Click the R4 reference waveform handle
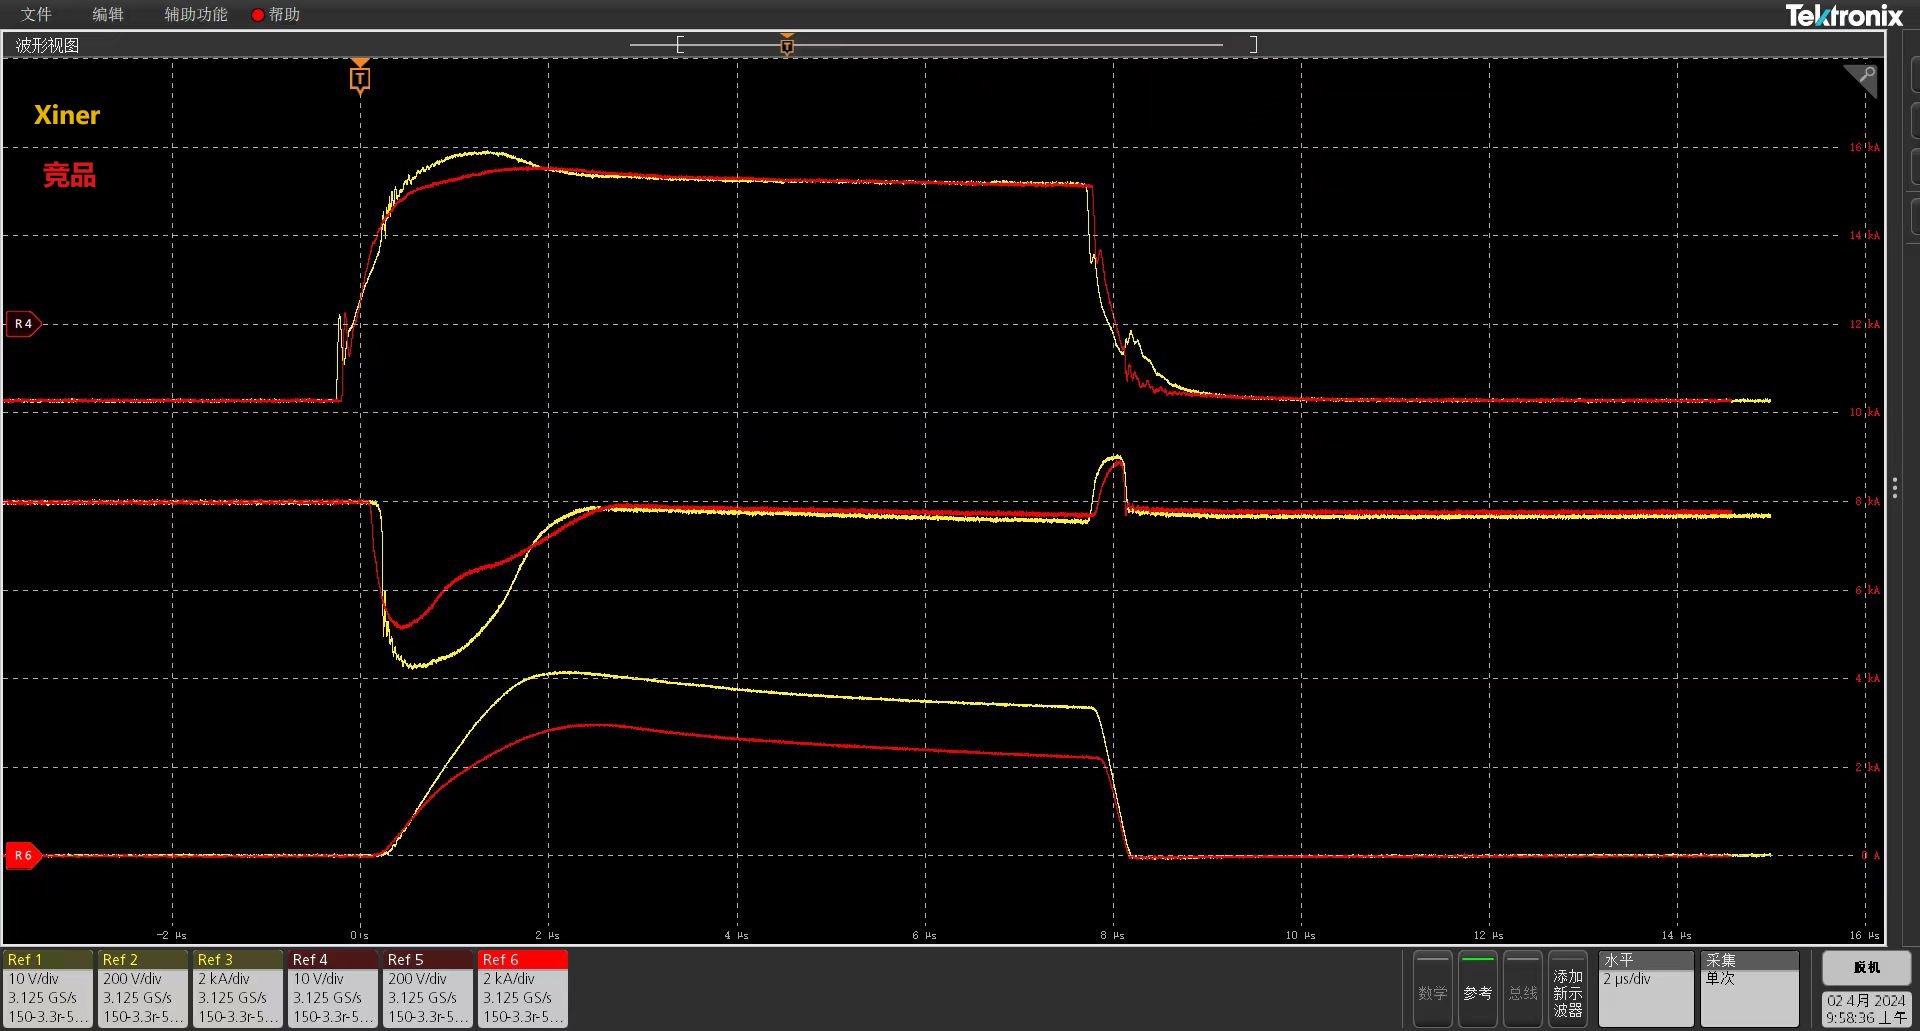 [x=23, y=324]
